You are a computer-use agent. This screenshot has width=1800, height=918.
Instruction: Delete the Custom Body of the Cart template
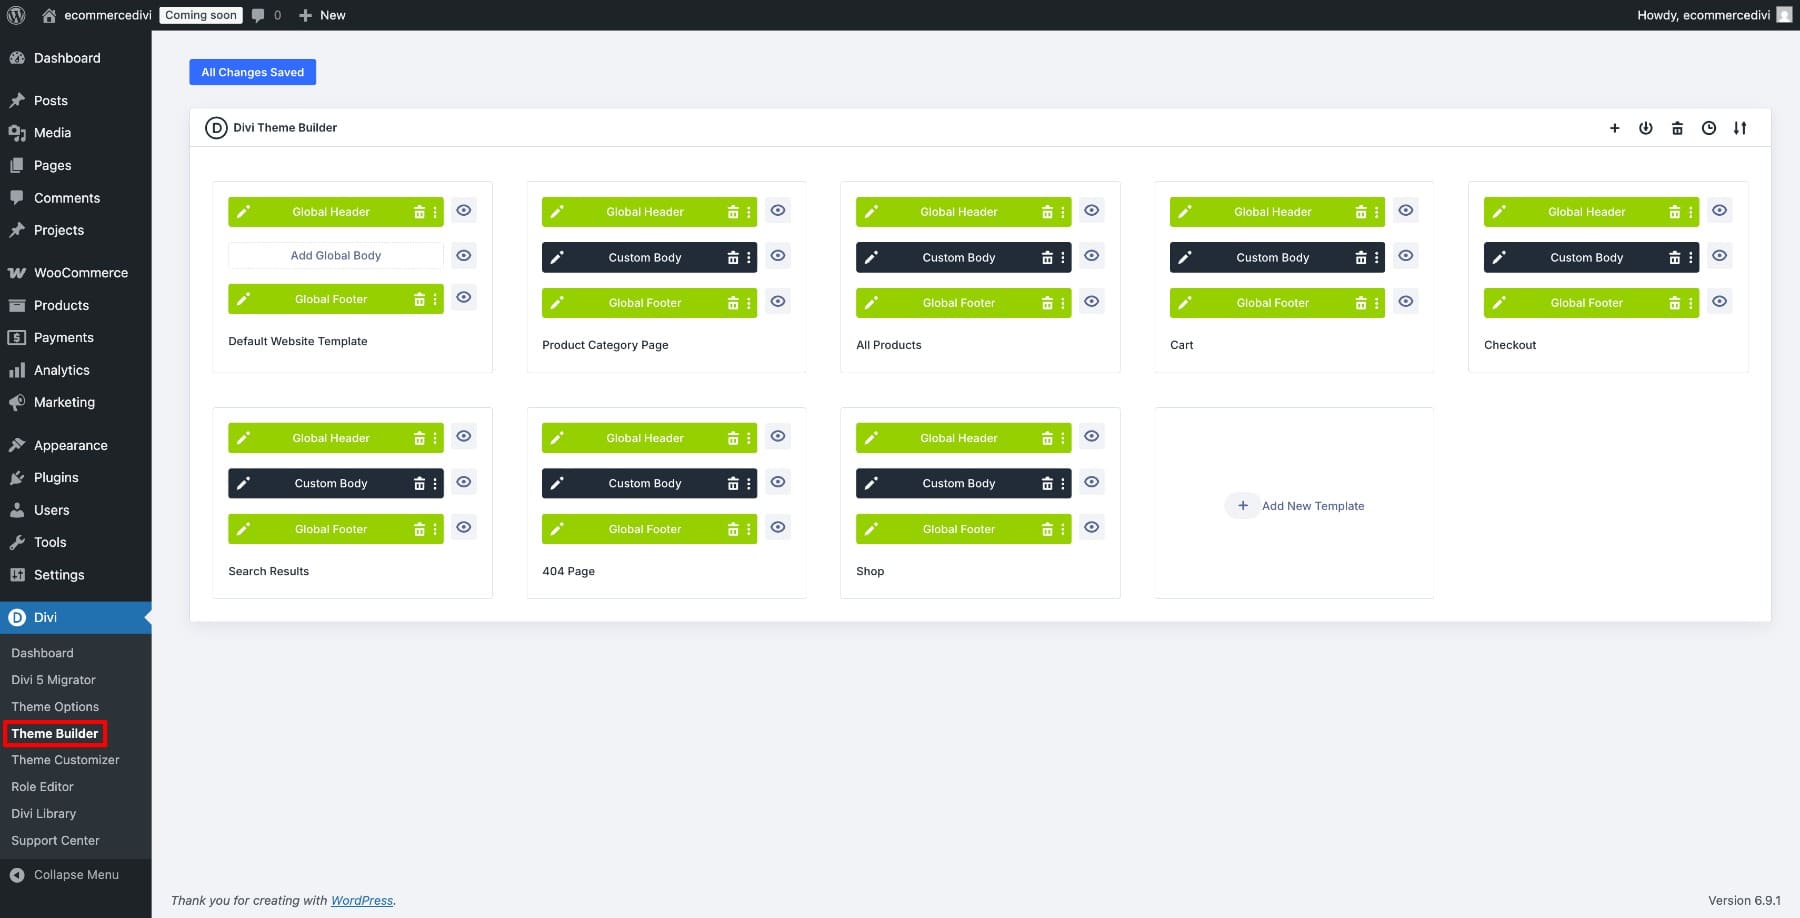[1361, 257]
